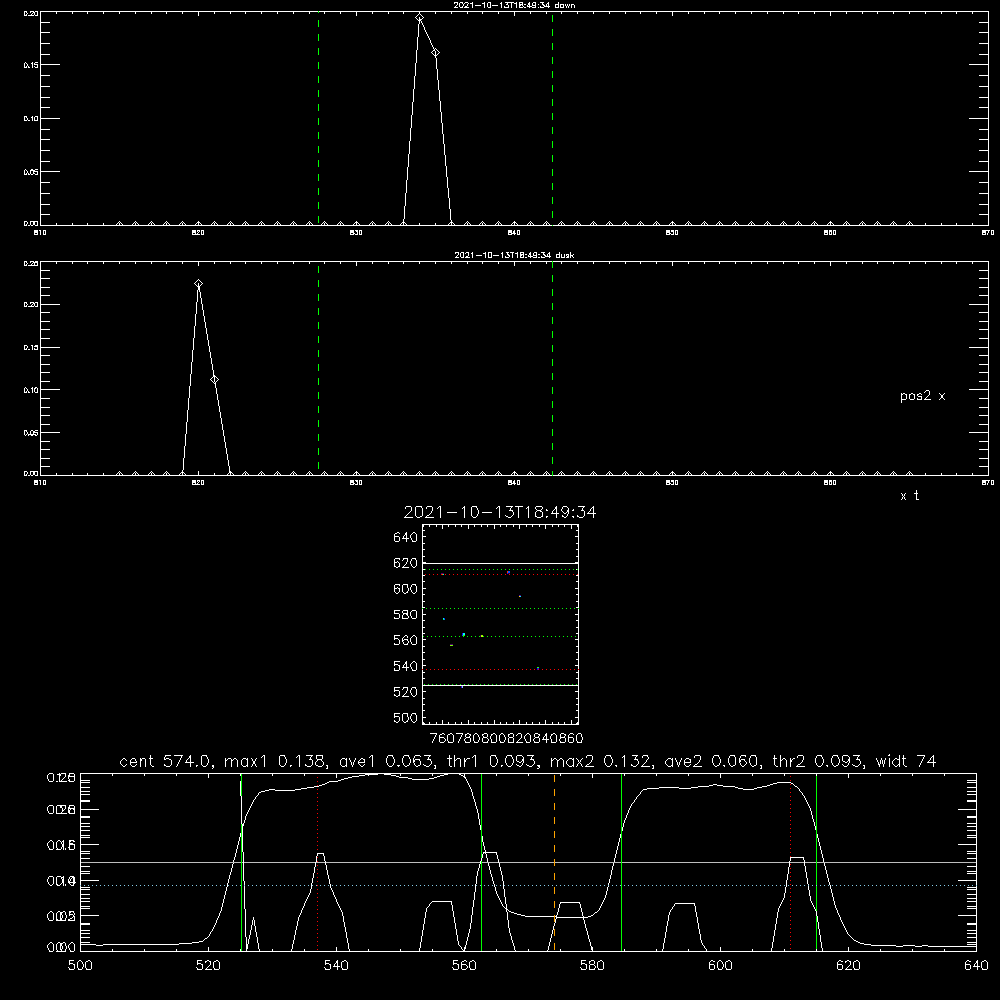Click the y-axis label 600 on the center plot

pyautogui.click(x=406, y=589)
